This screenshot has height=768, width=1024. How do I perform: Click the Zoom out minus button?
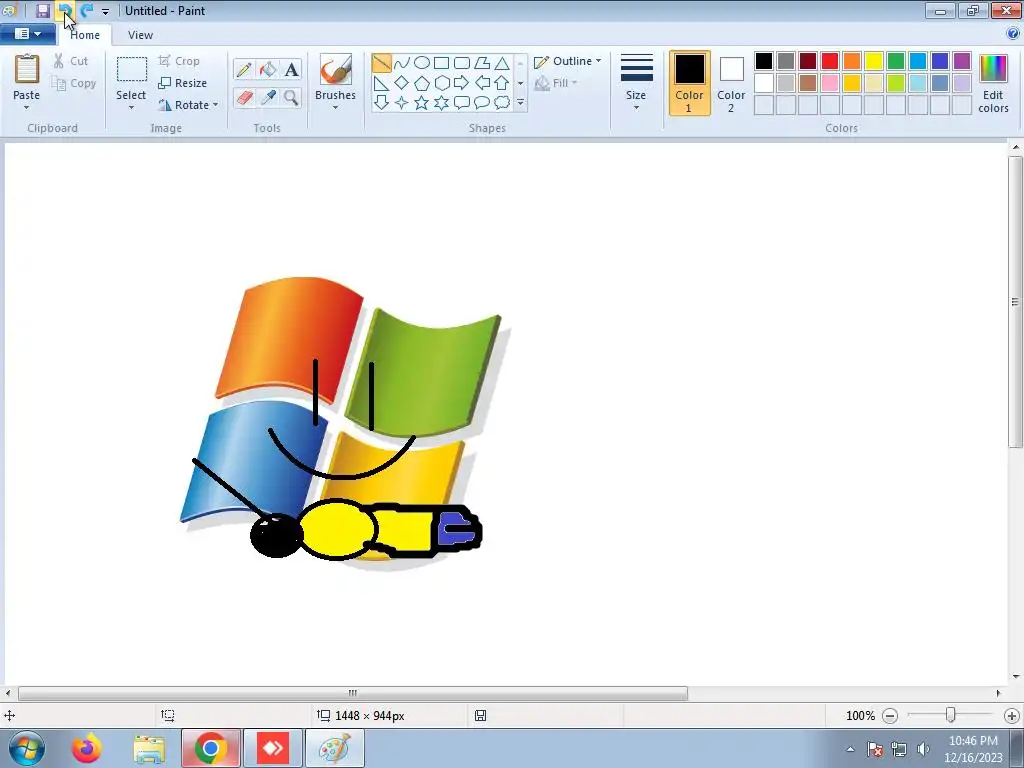tap(889, 716)
